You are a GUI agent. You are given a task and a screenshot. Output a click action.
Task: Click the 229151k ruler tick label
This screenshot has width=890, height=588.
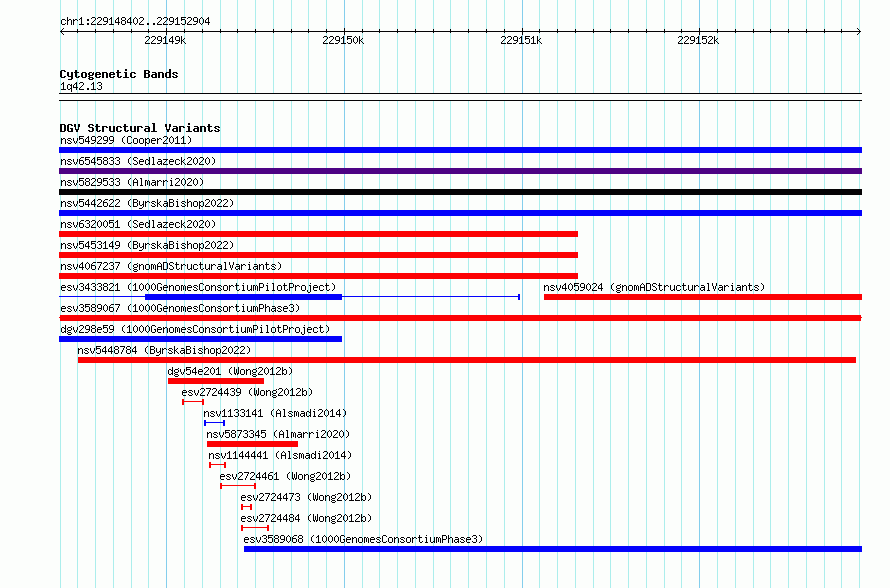coord(521,40)
